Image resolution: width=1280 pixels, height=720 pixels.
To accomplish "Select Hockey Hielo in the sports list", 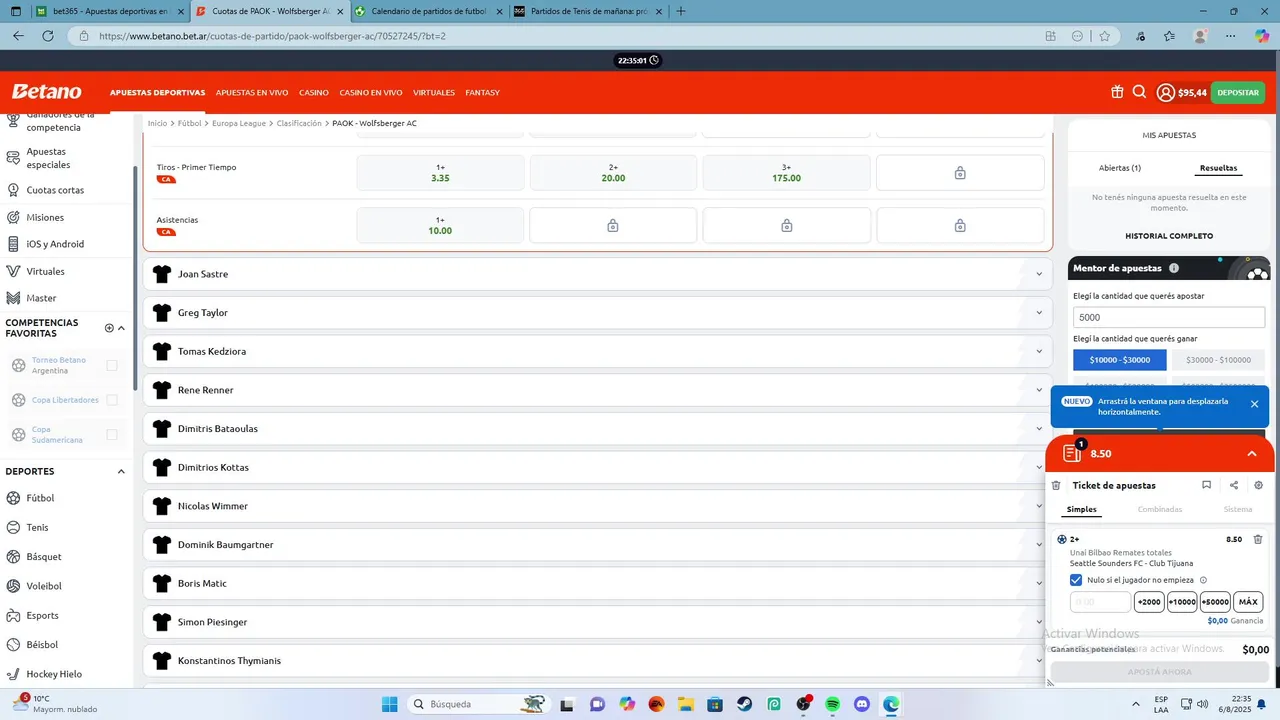I will (x=54, y=674).
